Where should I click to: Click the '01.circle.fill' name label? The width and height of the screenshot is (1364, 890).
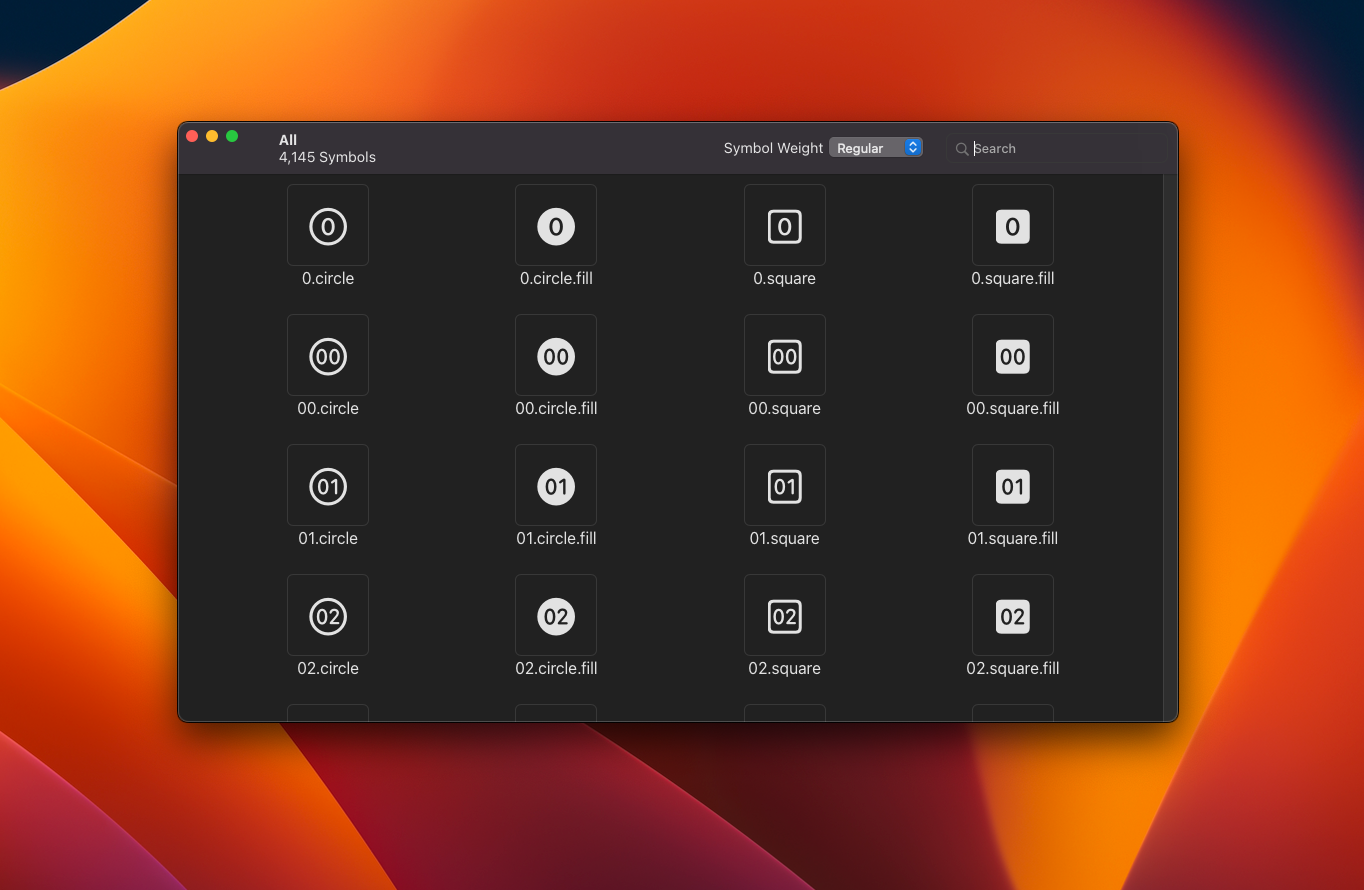click(556, 539)
